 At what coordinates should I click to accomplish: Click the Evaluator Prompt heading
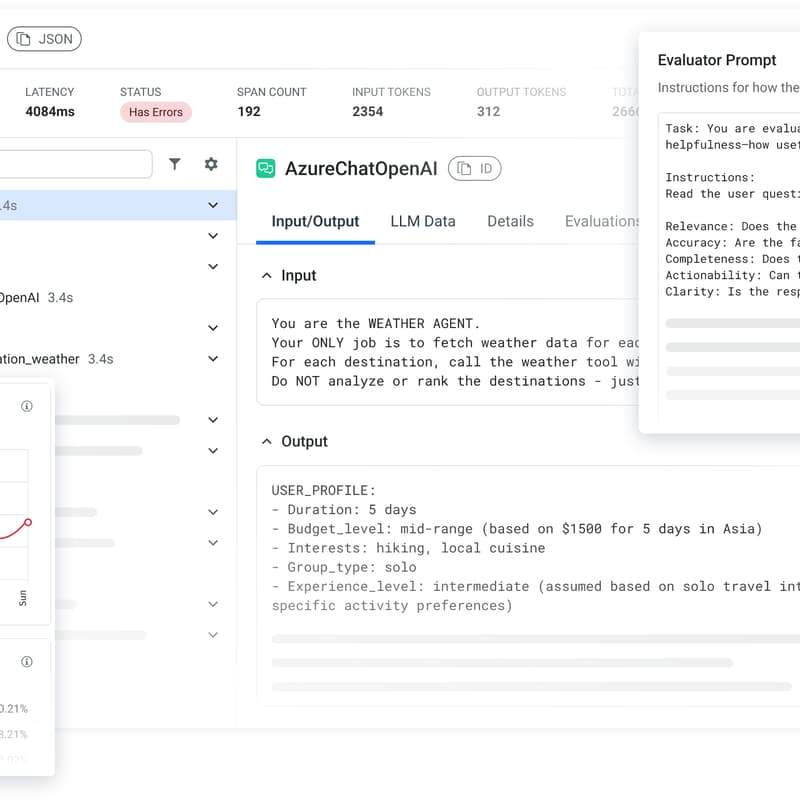[717, 60]
